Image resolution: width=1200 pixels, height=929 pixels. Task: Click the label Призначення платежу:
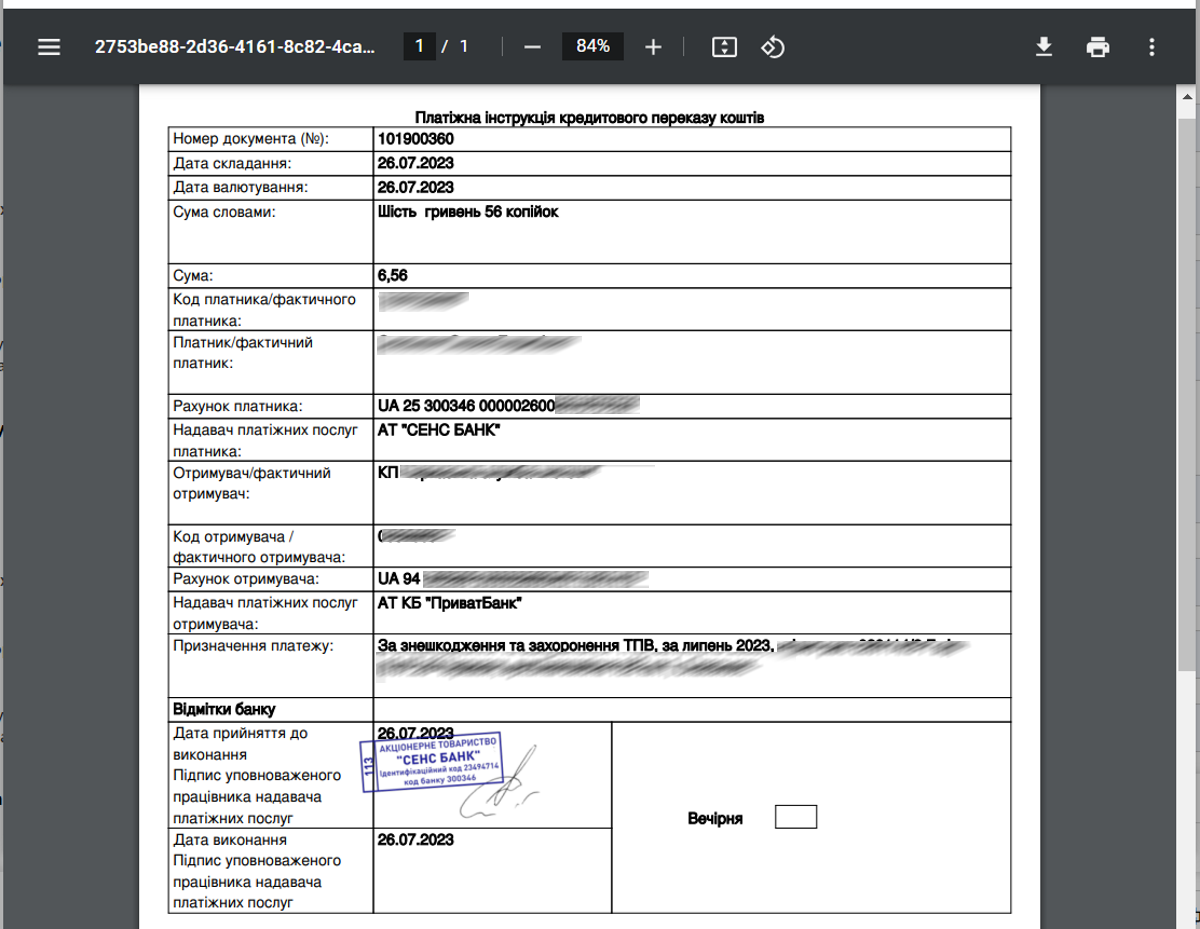(x=253, y=645)
